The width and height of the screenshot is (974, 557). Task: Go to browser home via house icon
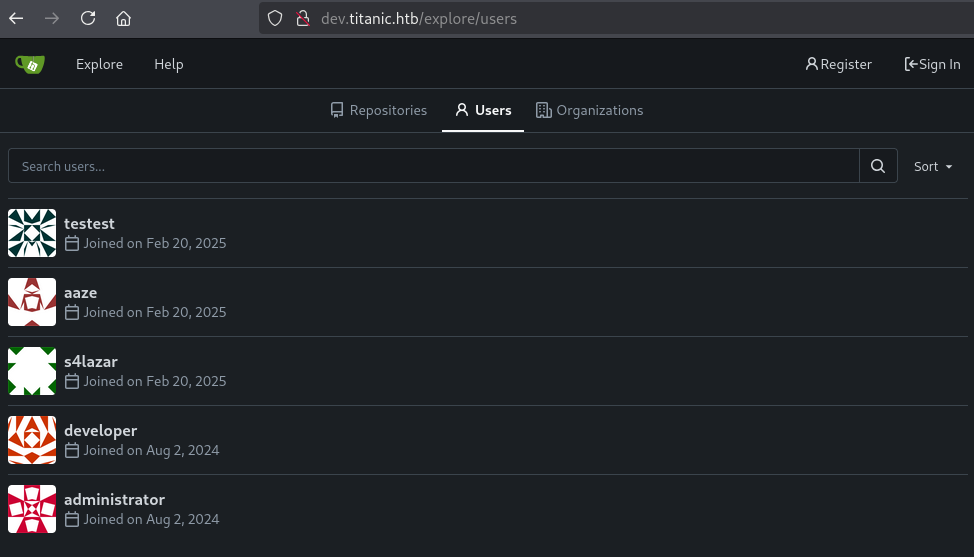point(123,18)
